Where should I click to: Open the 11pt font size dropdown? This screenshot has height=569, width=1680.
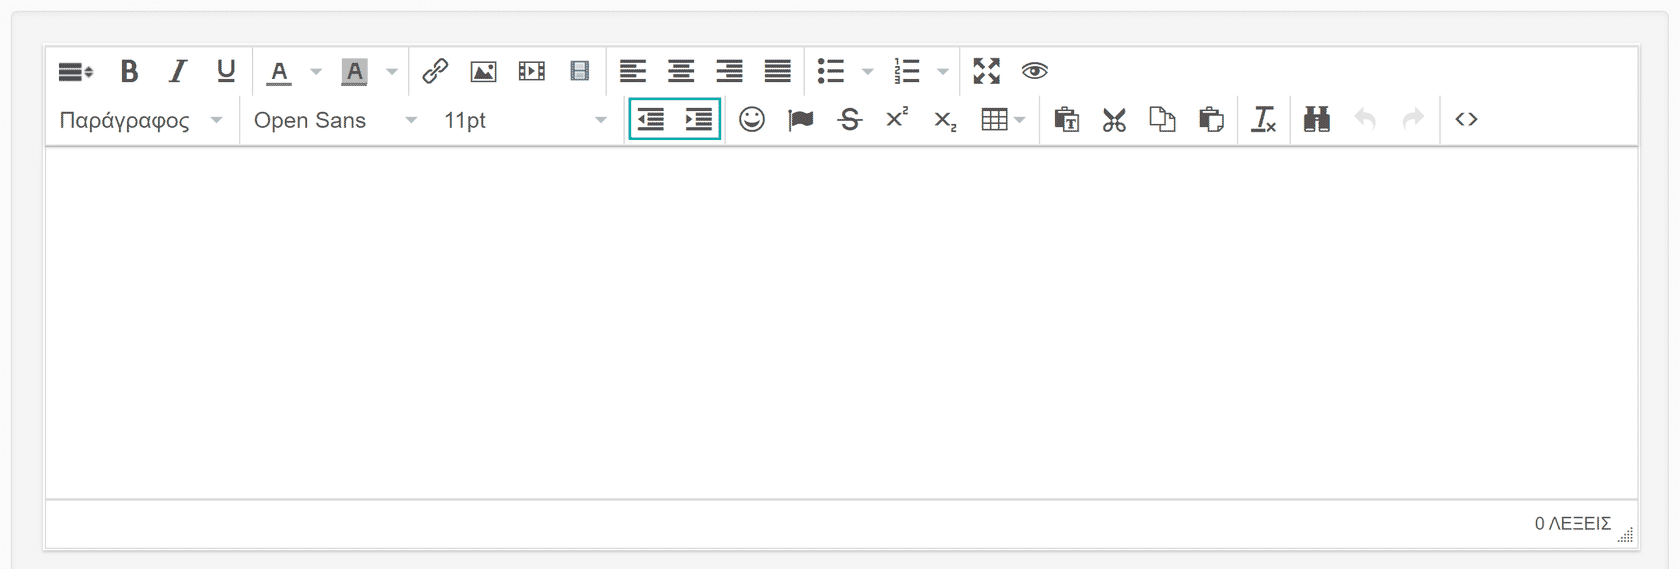click(525, 120)
